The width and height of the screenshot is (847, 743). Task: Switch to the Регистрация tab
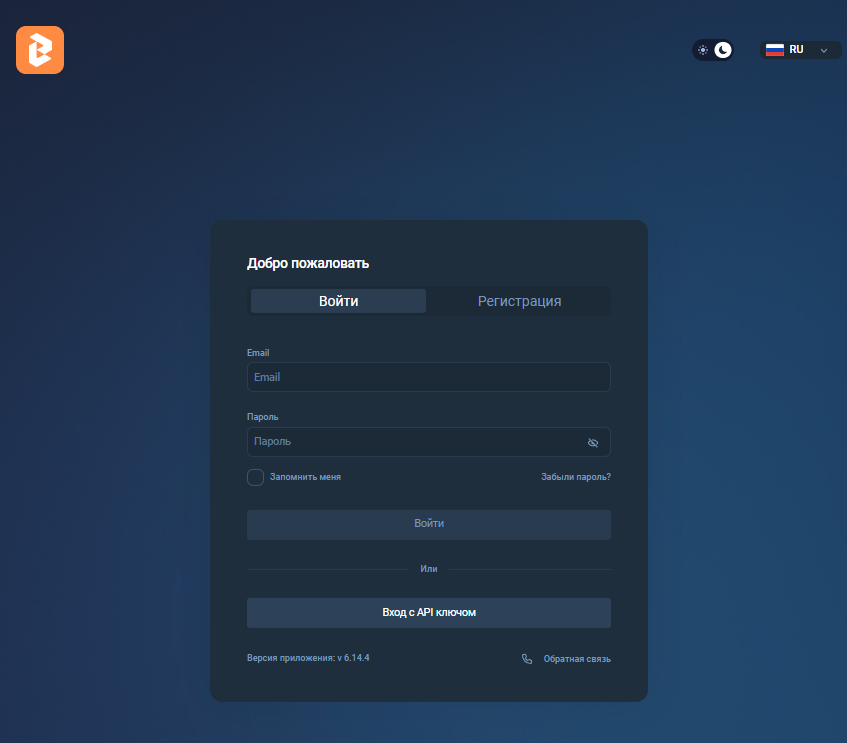pyautogui.click(x=519, y=301)
